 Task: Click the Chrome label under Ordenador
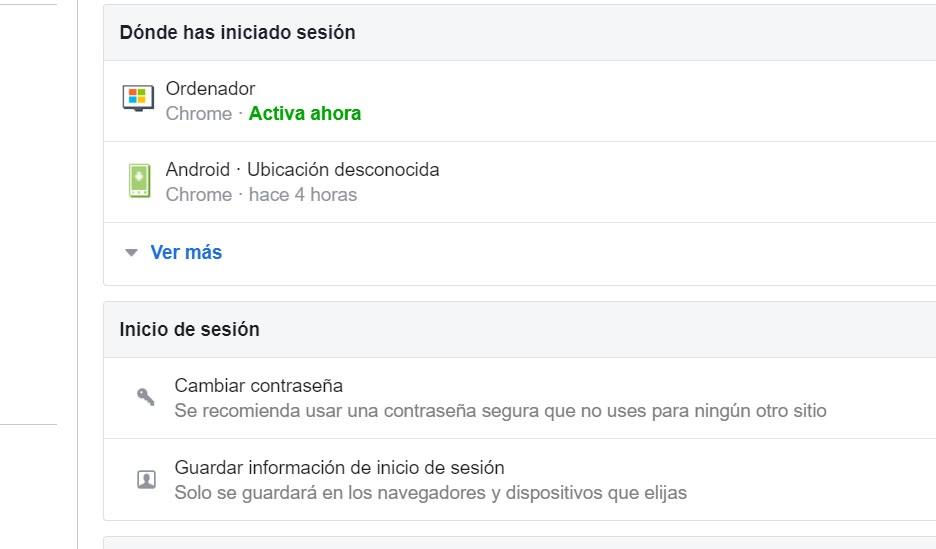pos(198,114)
